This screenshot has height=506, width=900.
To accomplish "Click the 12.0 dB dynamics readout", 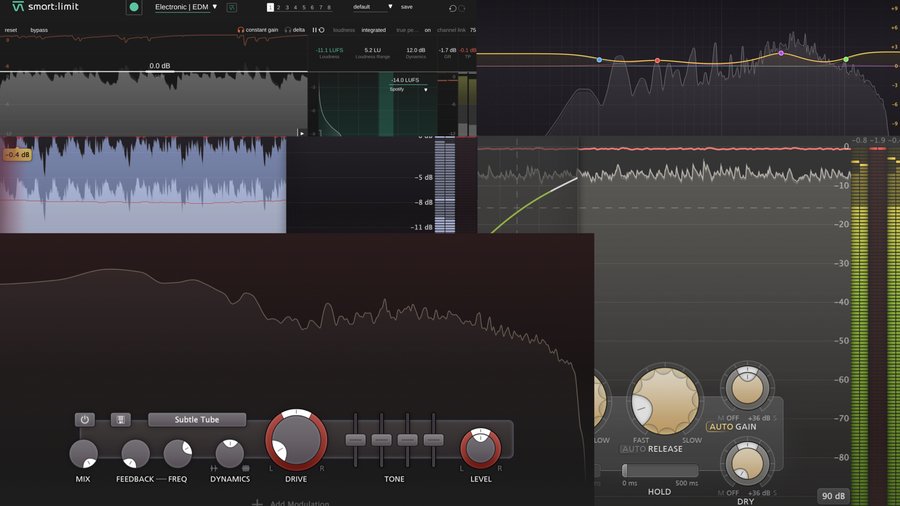I will click(416, 50).
